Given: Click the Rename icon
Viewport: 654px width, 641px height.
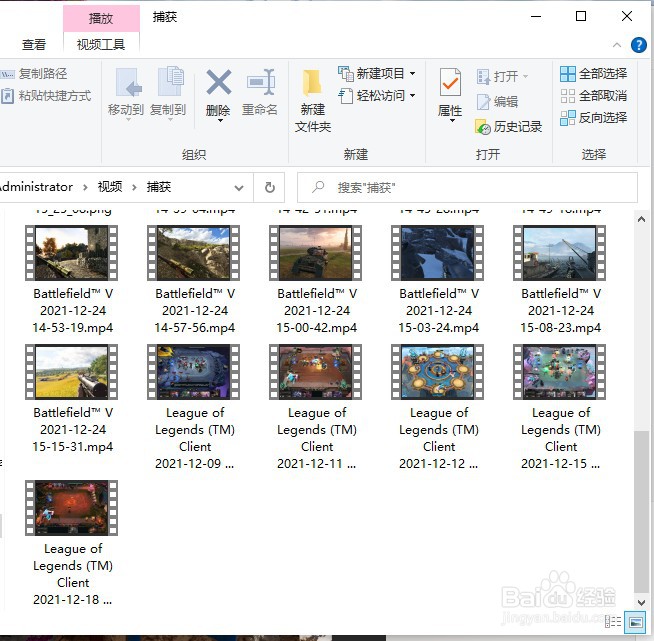Looking at the screenshot, I should tap(260, 82).
